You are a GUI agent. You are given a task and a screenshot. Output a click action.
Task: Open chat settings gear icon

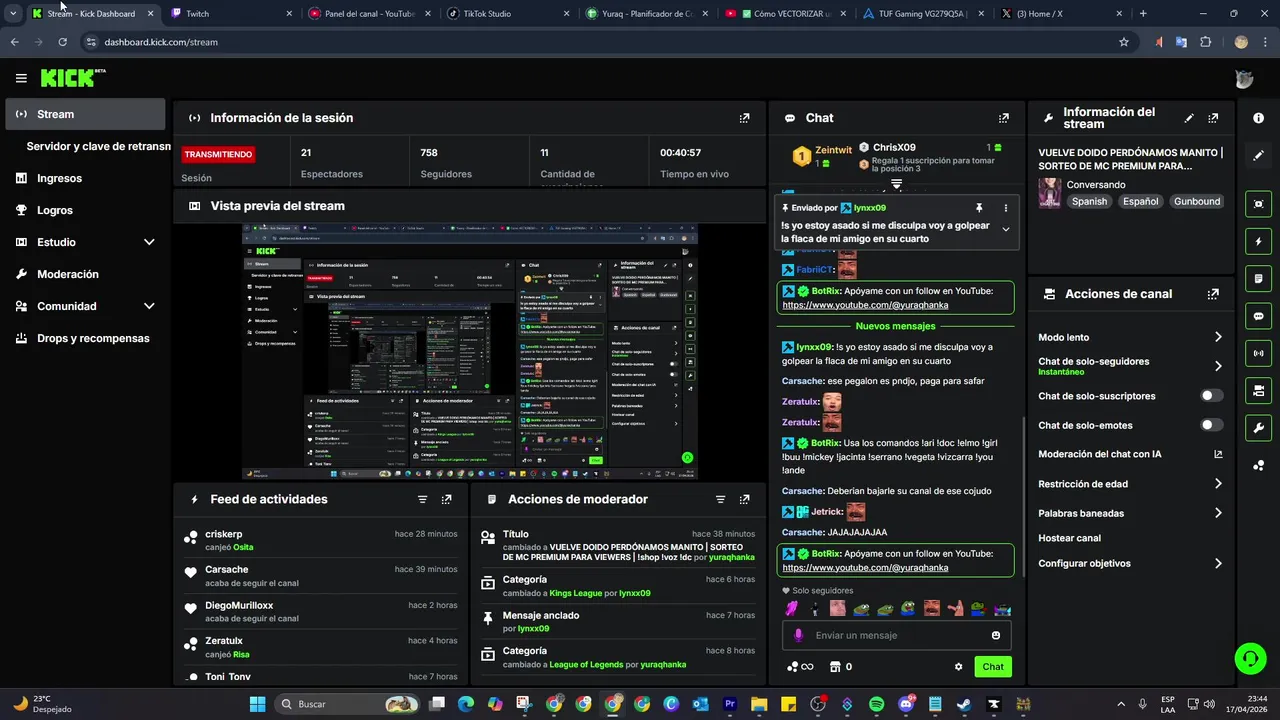coord(958,667)
